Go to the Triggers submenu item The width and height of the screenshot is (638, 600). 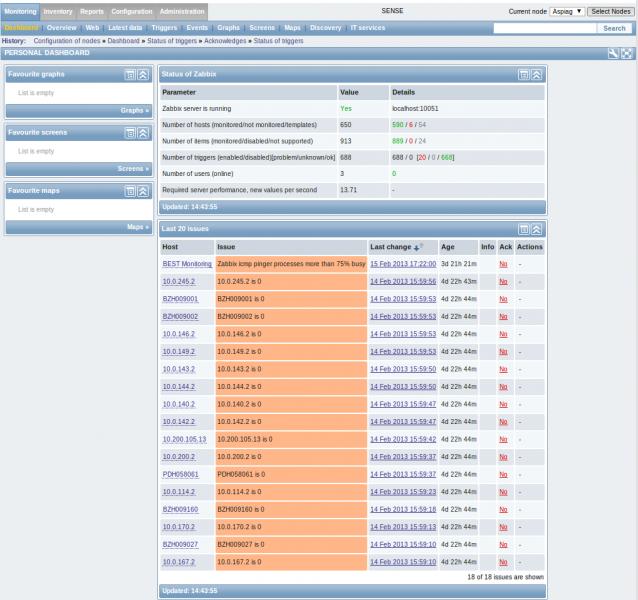coord(164,28)
